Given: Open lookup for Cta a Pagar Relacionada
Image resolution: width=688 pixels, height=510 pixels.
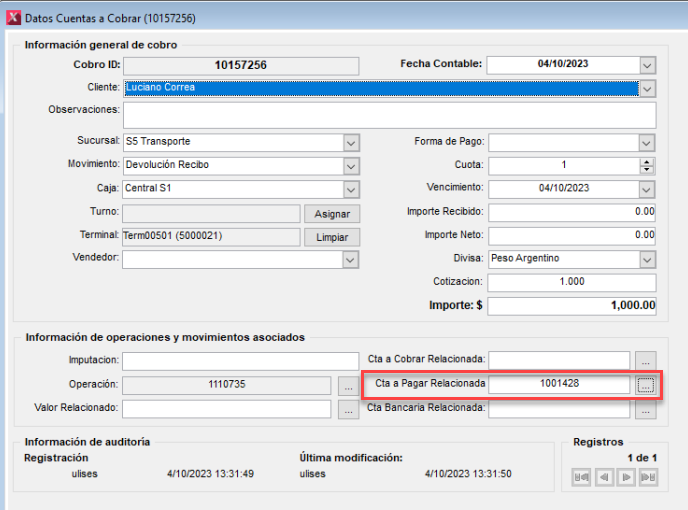Looking at the screenshot, I should [x=647, y=384].
